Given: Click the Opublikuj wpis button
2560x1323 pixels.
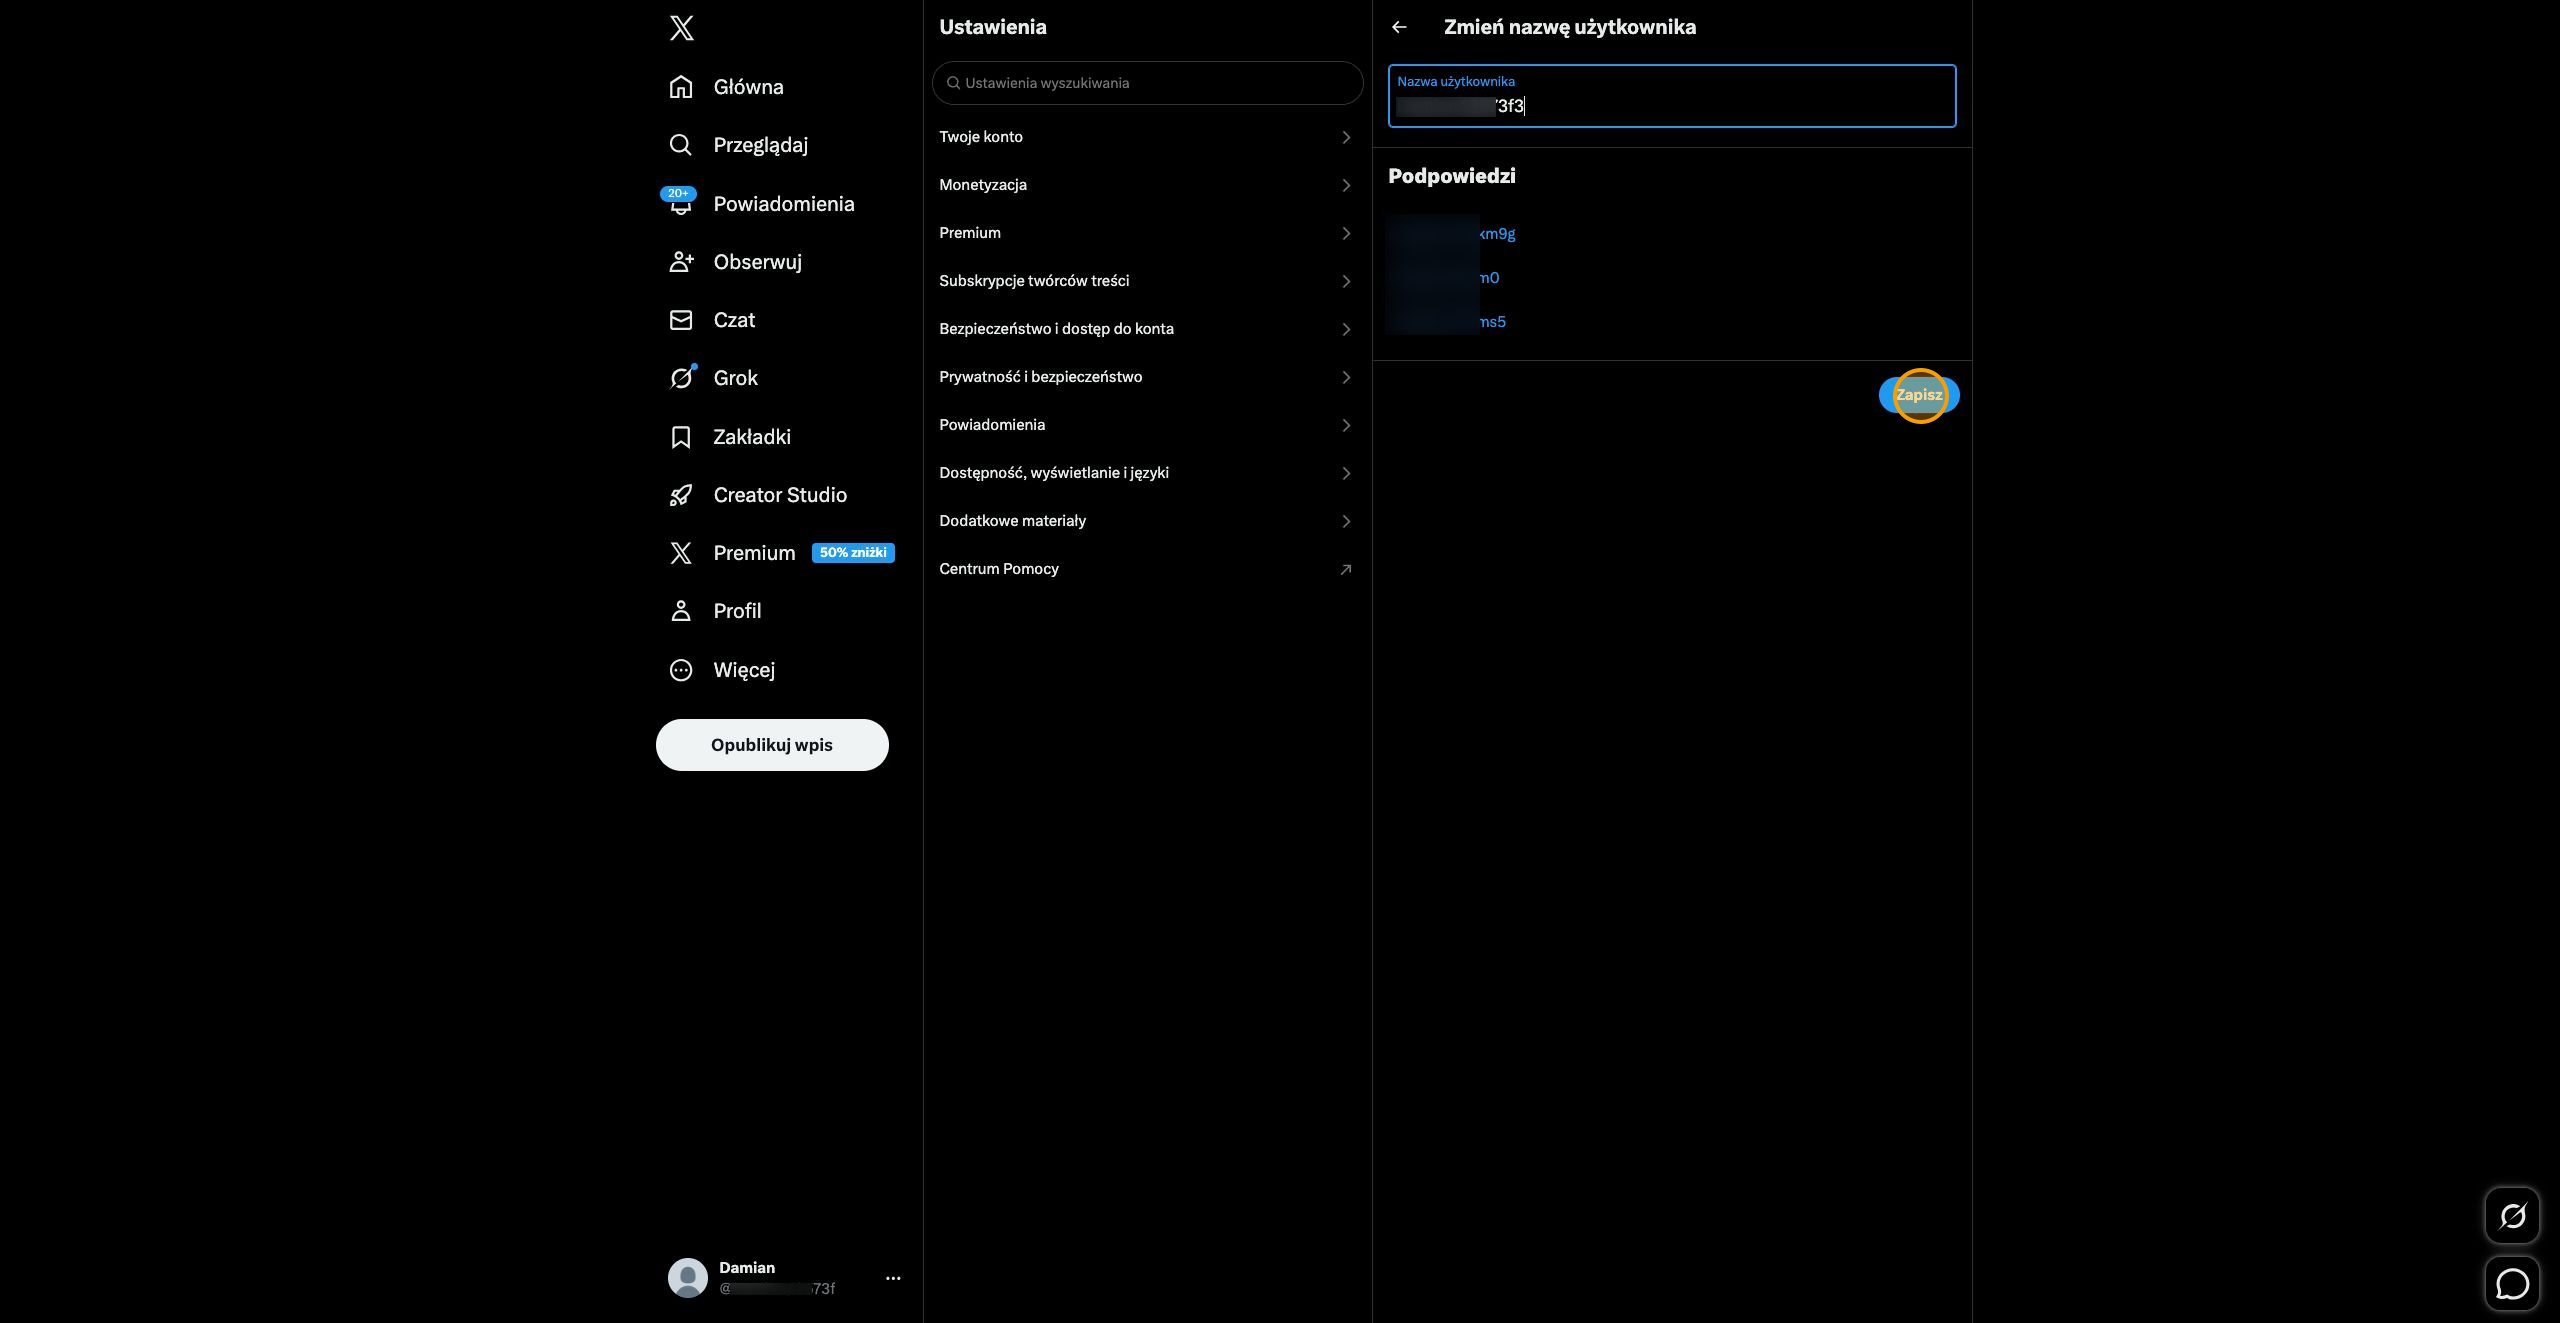Looking at the screenshot, I should coord(772,745).
